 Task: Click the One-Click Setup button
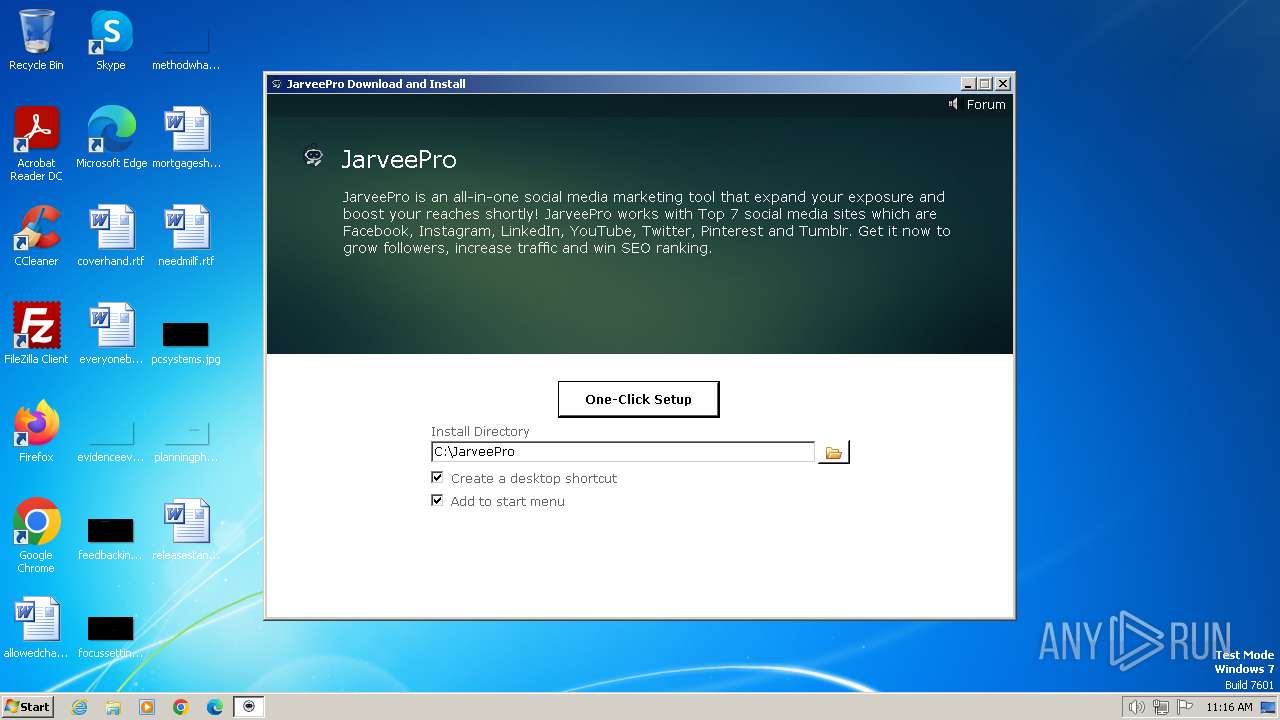pyautogui.click(x=638, y=399)
